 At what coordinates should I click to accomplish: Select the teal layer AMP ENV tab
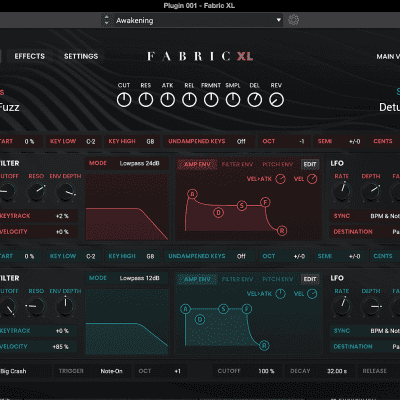click(x=197, y=279)
